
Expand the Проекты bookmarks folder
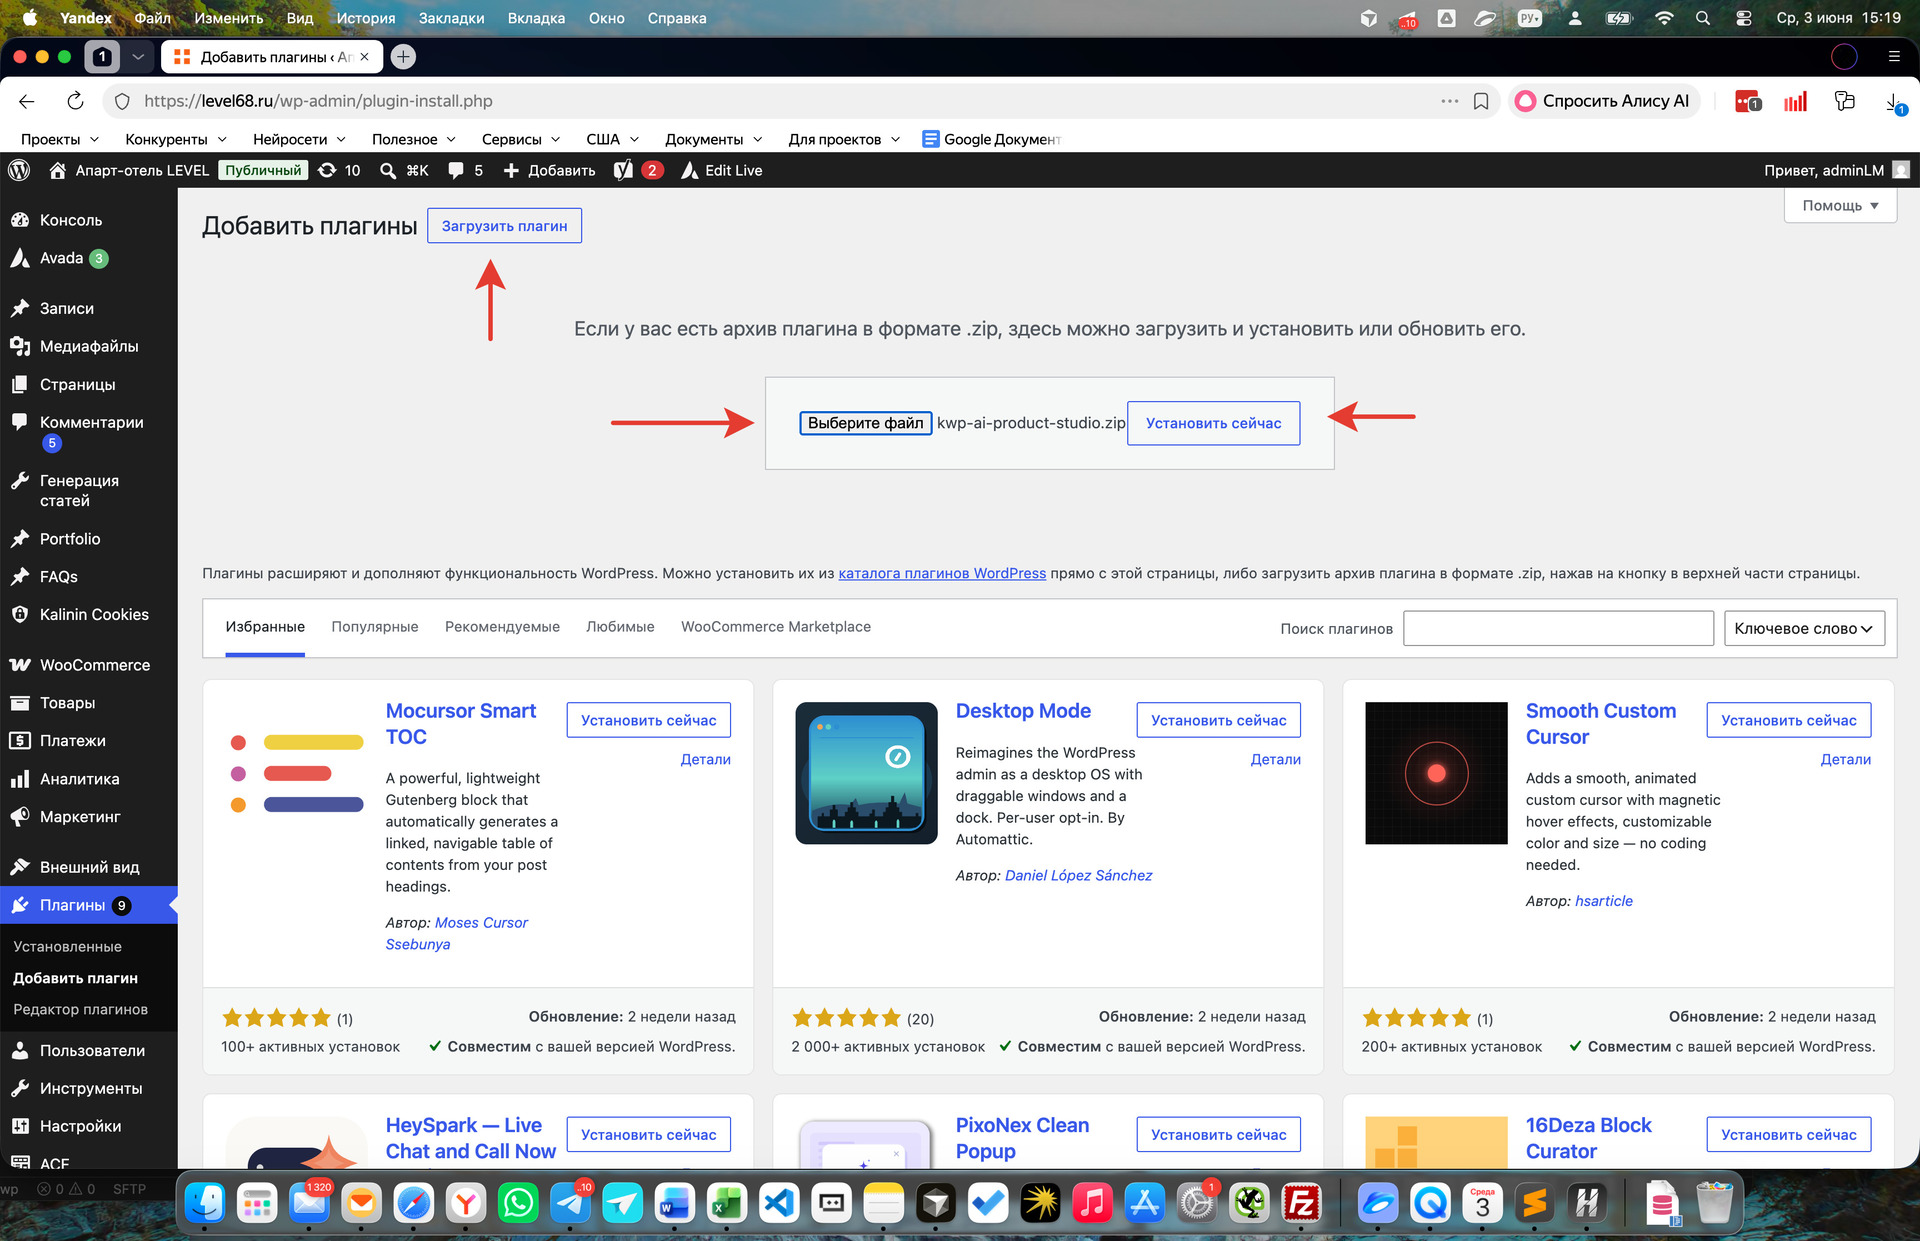[x=60, y=139]
